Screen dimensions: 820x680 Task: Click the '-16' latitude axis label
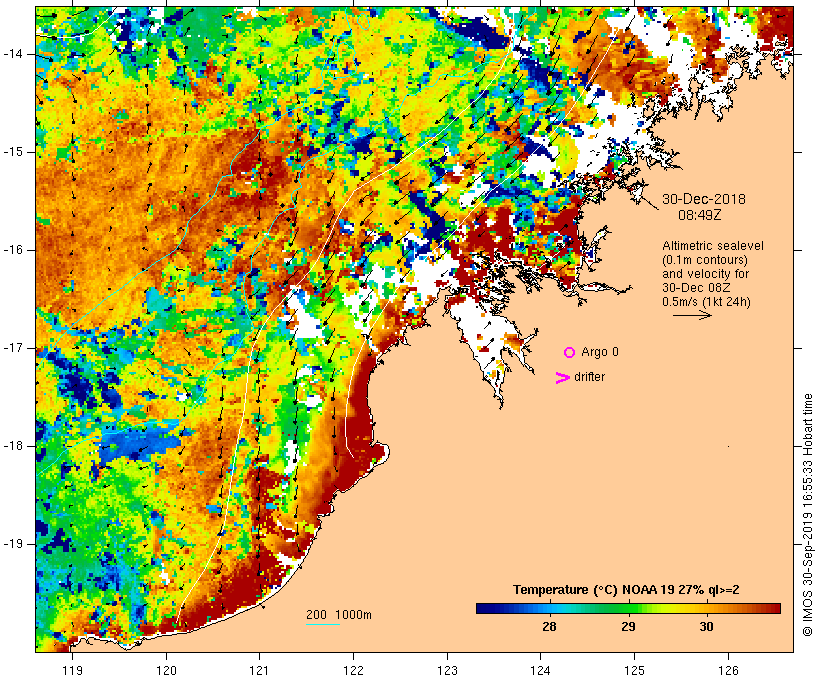[12, 250]
